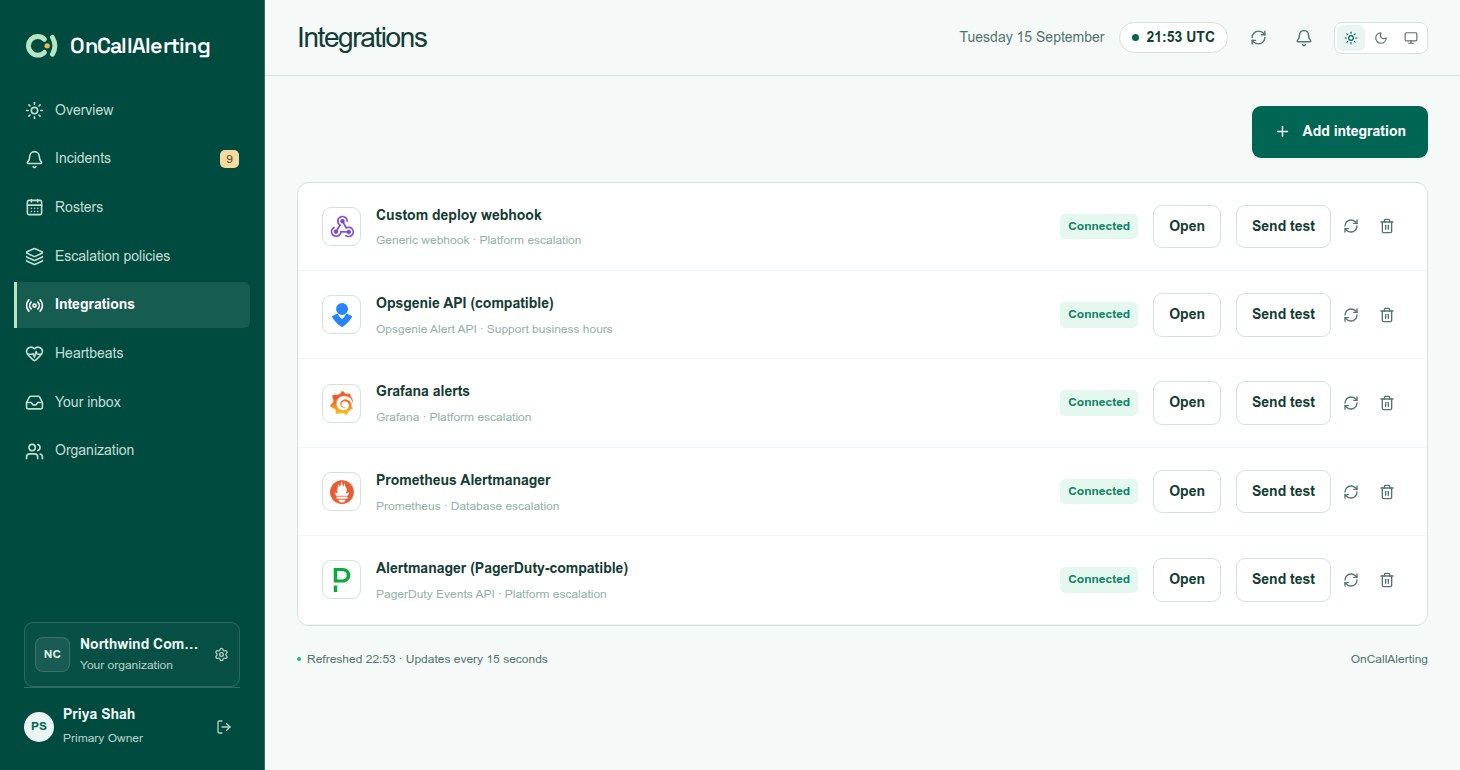Viewport: 1460px width, 770px height.
Task: Delete Opsgenie API integration
Action: pos(1387,314)
